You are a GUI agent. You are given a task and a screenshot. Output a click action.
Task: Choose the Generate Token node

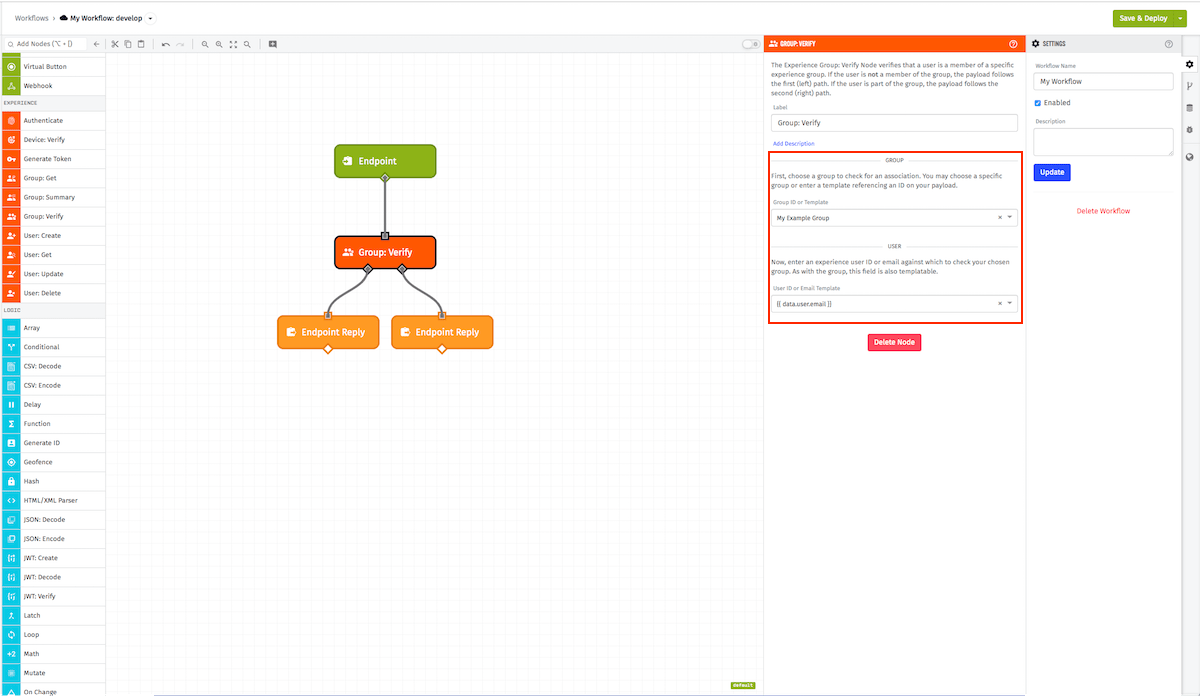tap(53, 159)
